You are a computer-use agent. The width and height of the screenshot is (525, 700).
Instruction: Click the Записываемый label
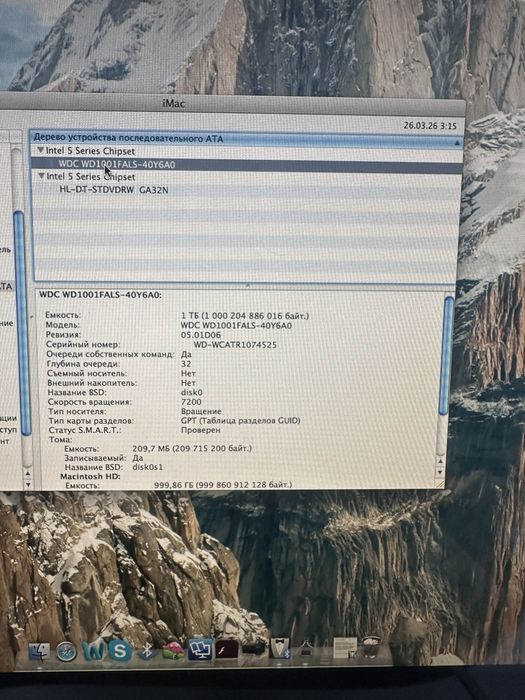96,458
